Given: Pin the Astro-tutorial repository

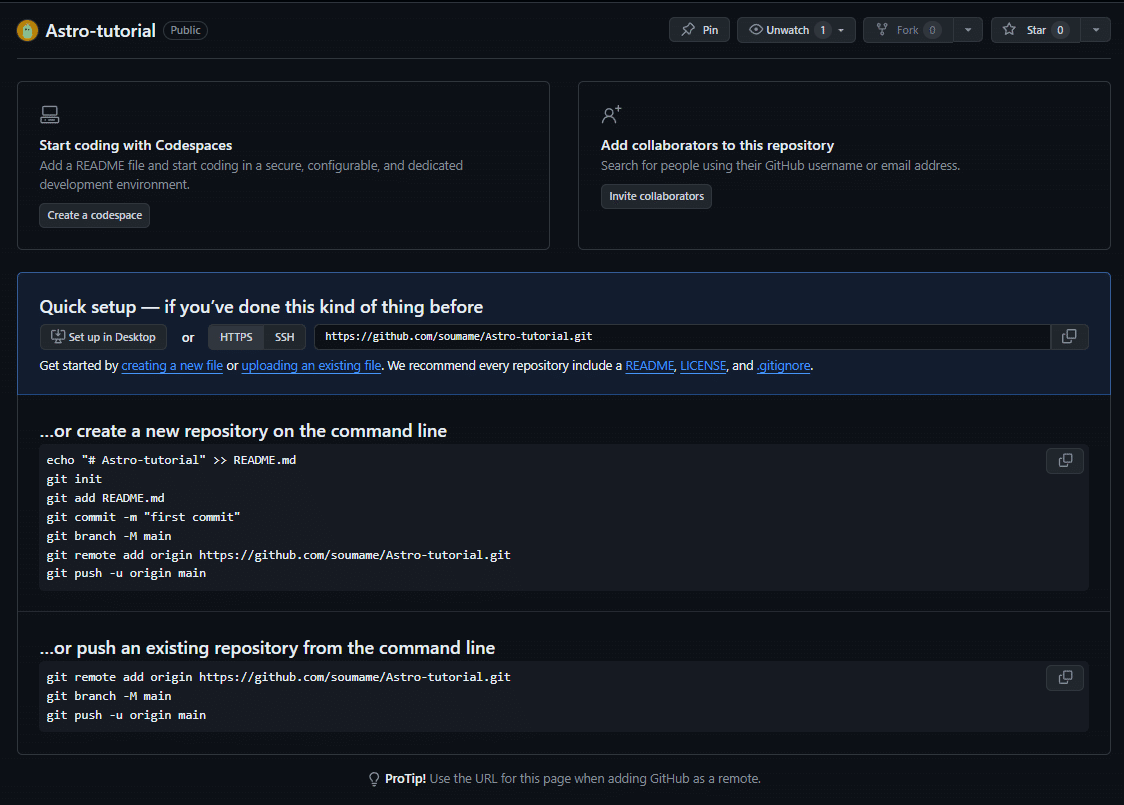Looking at the screenshot, I should 699,30.
